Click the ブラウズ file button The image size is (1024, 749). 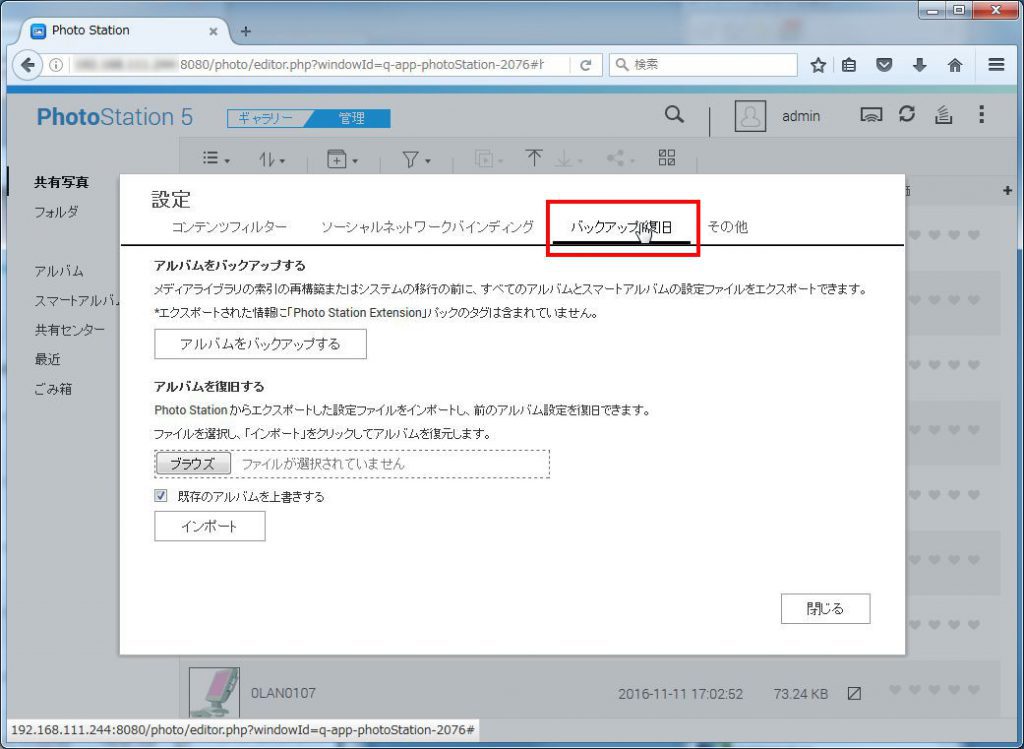(193, 464)
